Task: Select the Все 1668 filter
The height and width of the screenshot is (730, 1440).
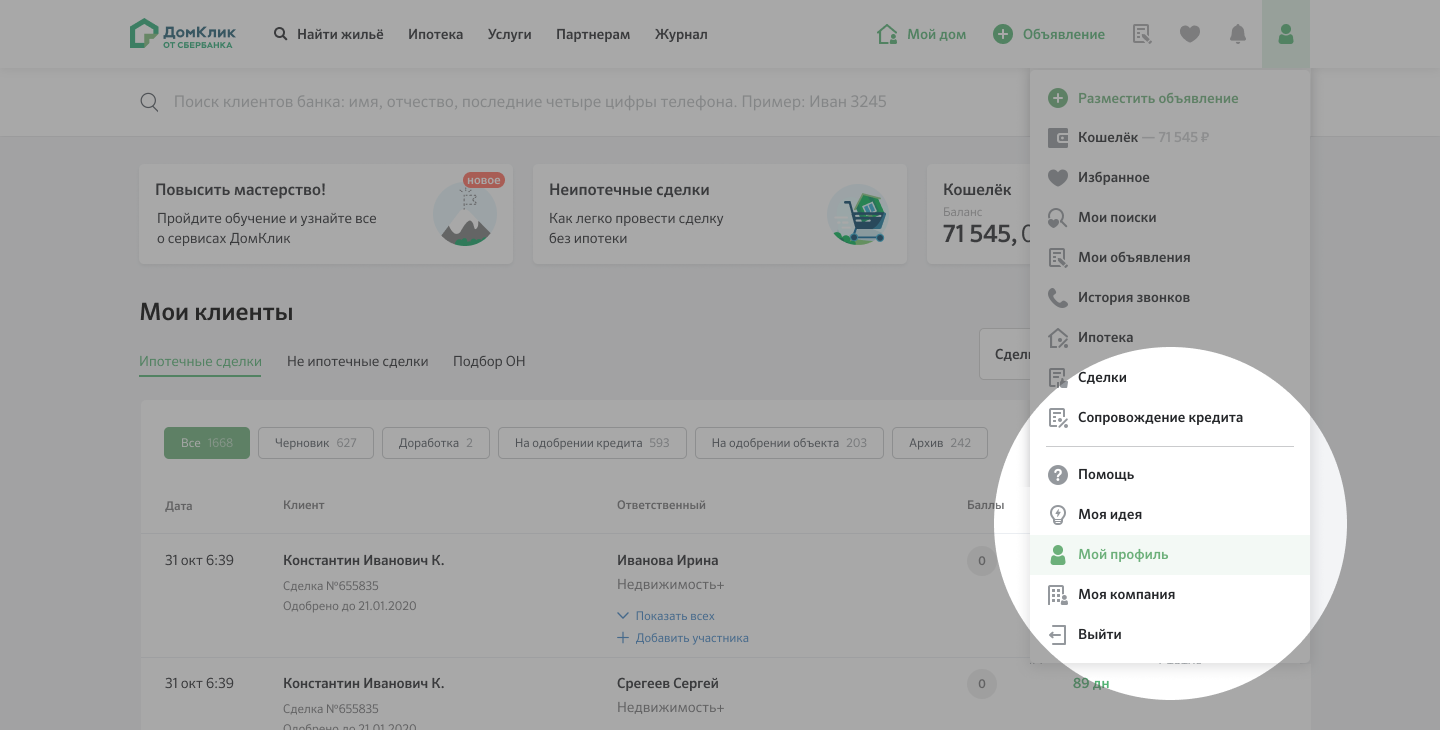Action: [x=207, y=443]
